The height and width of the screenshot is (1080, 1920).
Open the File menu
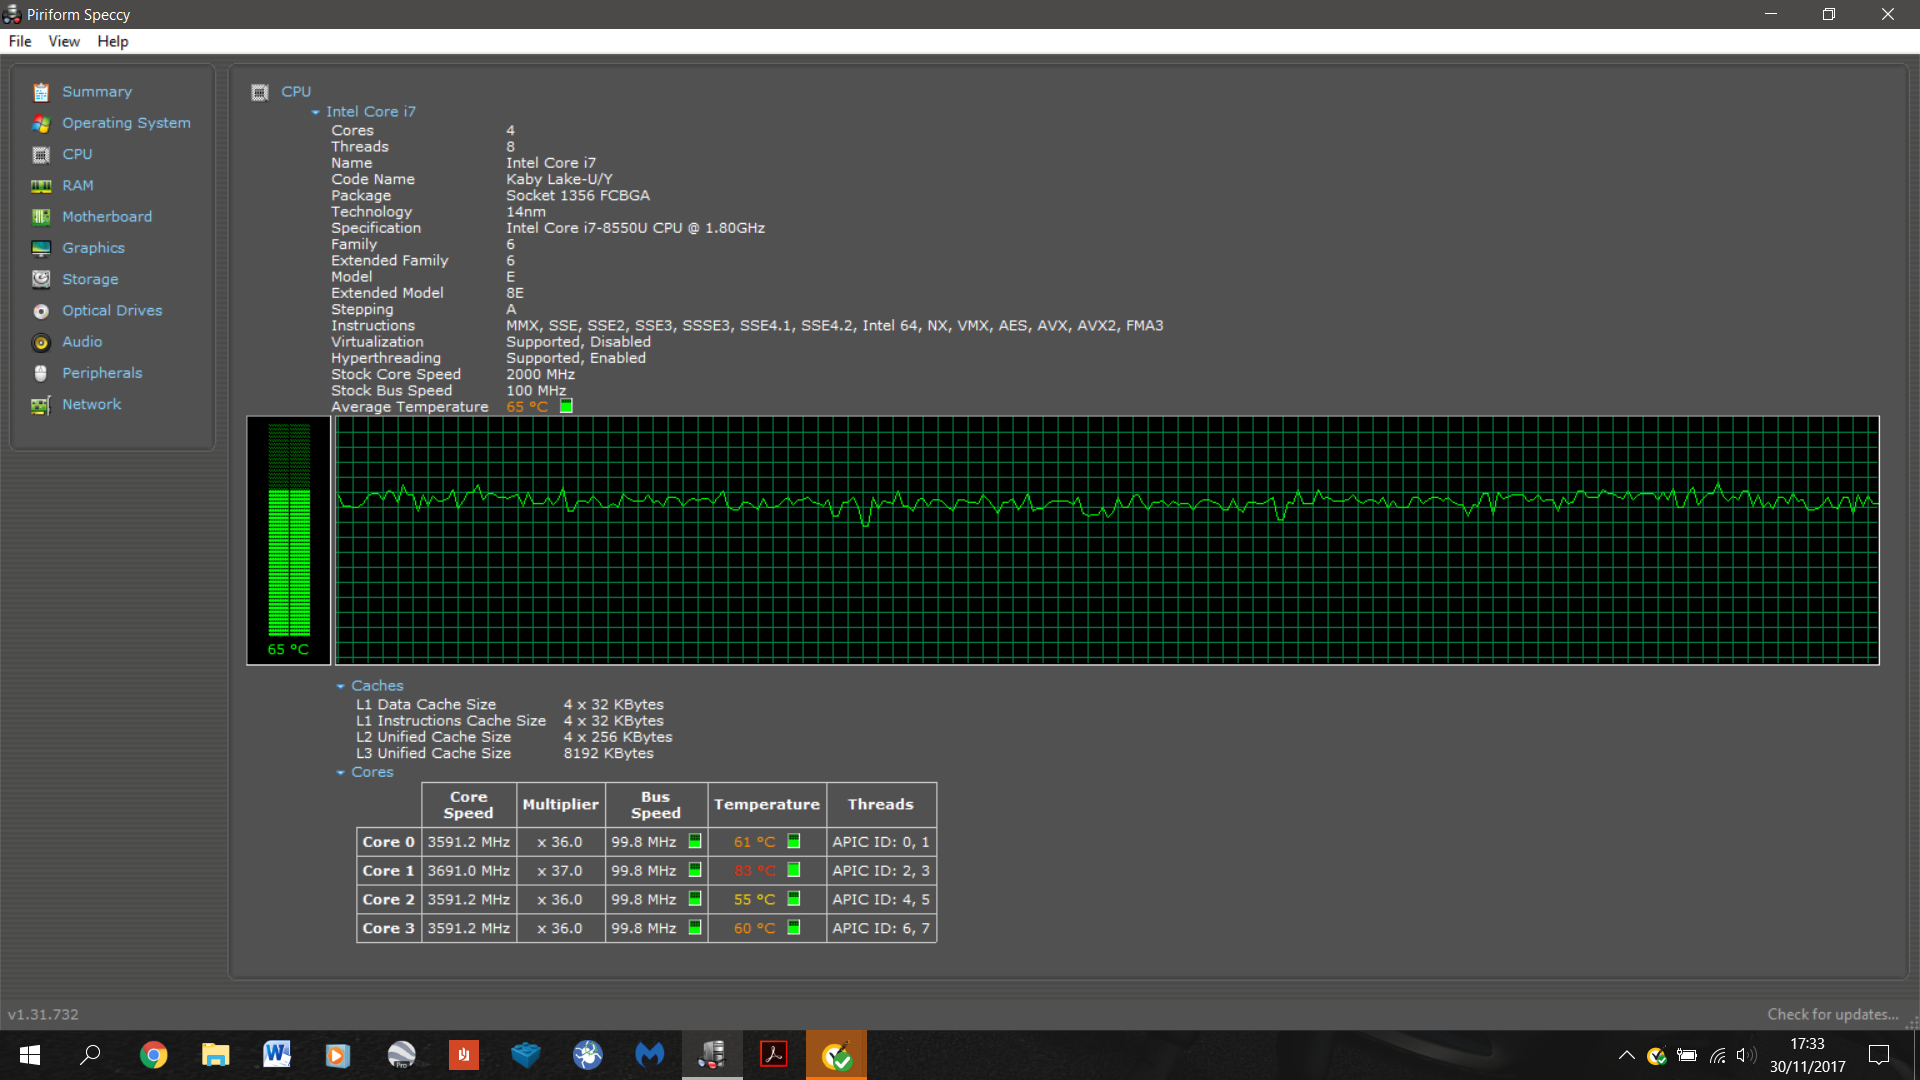[20, 41]
